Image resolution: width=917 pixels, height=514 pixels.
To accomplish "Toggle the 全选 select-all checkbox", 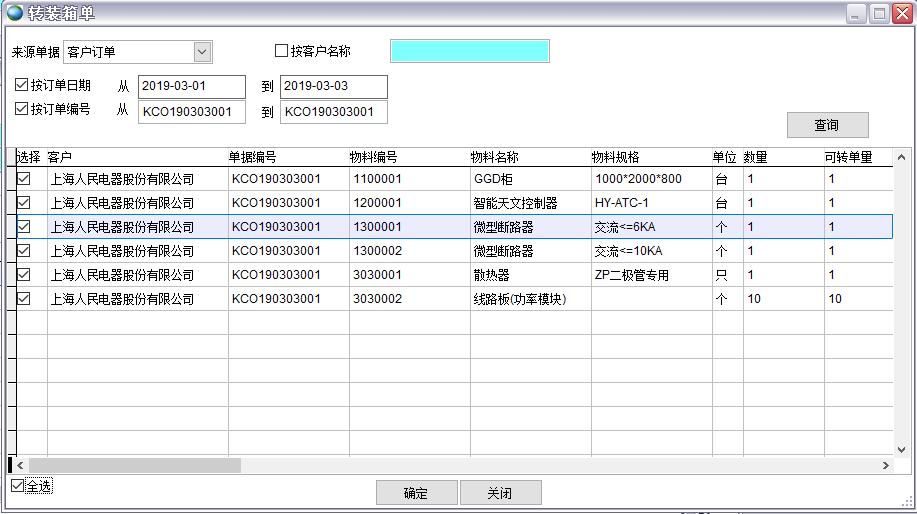I will pyautogui.click(x=17, y=486).
